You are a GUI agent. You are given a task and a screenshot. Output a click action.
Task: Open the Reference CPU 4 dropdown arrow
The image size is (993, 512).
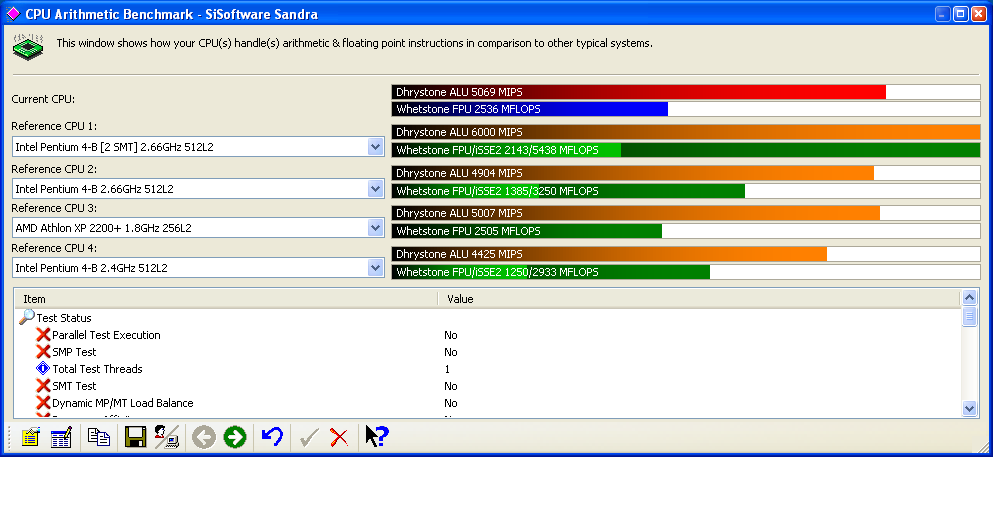pyautogui.click(x=375, y=268)
